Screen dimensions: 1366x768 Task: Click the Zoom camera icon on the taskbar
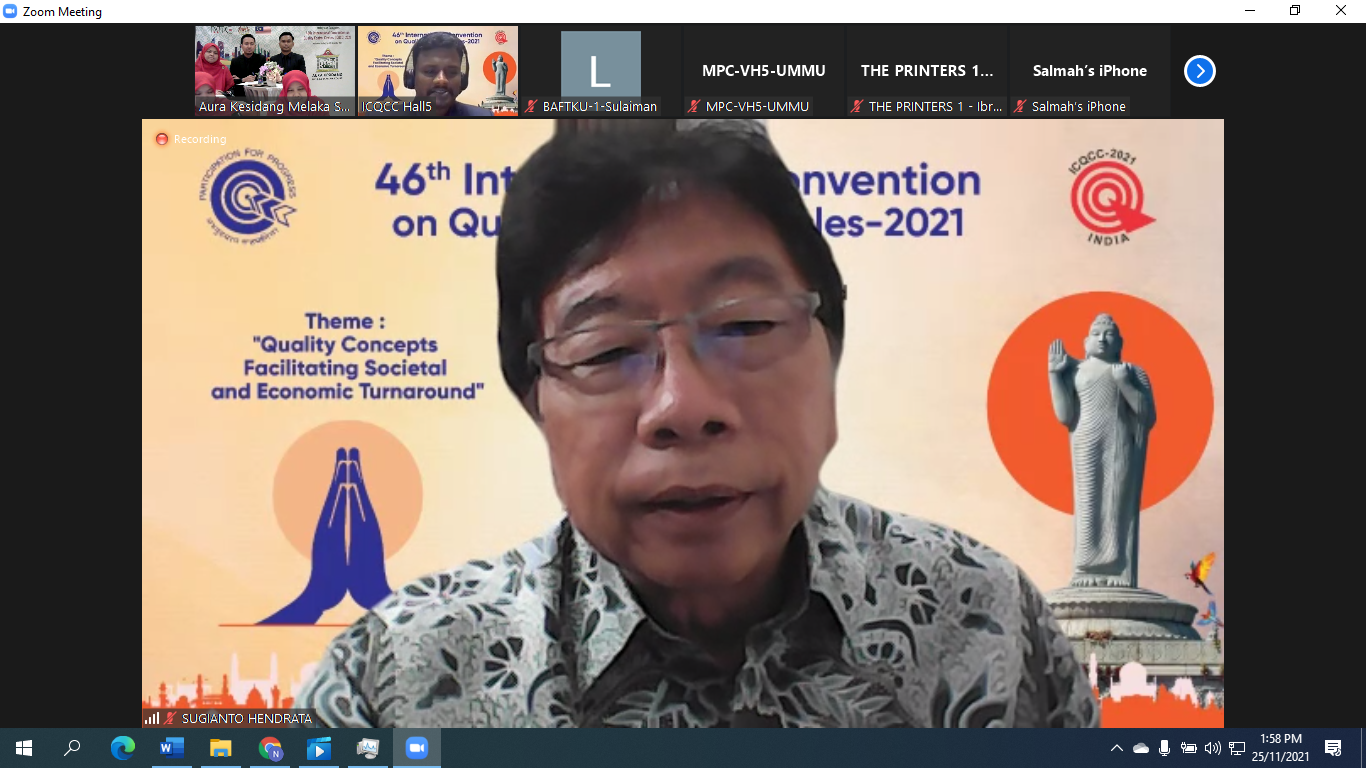pos(417,746)
